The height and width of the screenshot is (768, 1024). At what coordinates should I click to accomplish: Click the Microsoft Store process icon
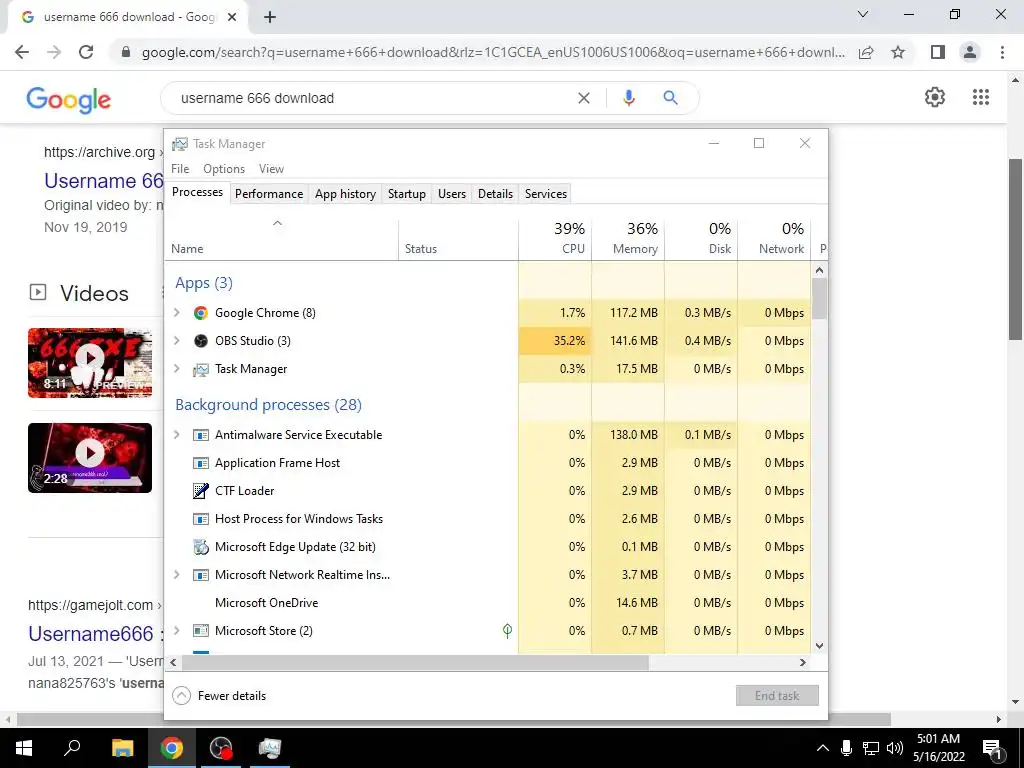(200, 631)
